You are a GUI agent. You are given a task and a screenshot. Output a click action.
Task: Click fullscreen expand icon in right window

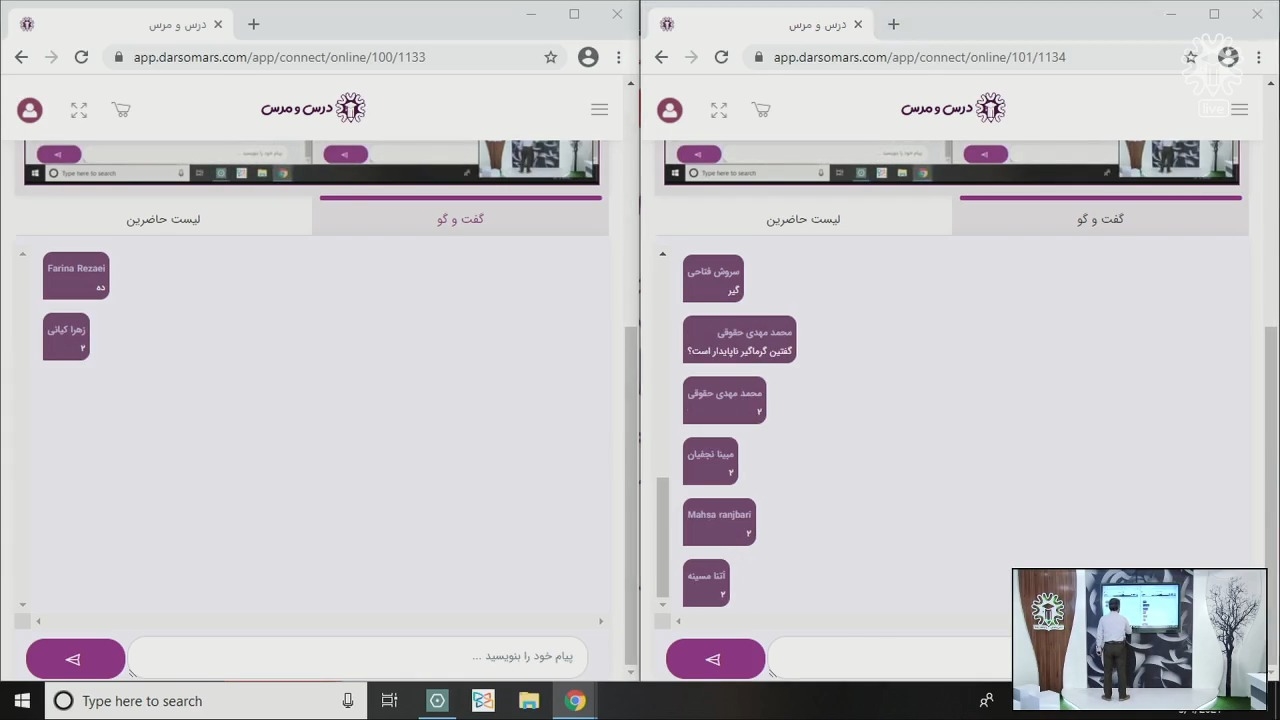click(719, 110)
